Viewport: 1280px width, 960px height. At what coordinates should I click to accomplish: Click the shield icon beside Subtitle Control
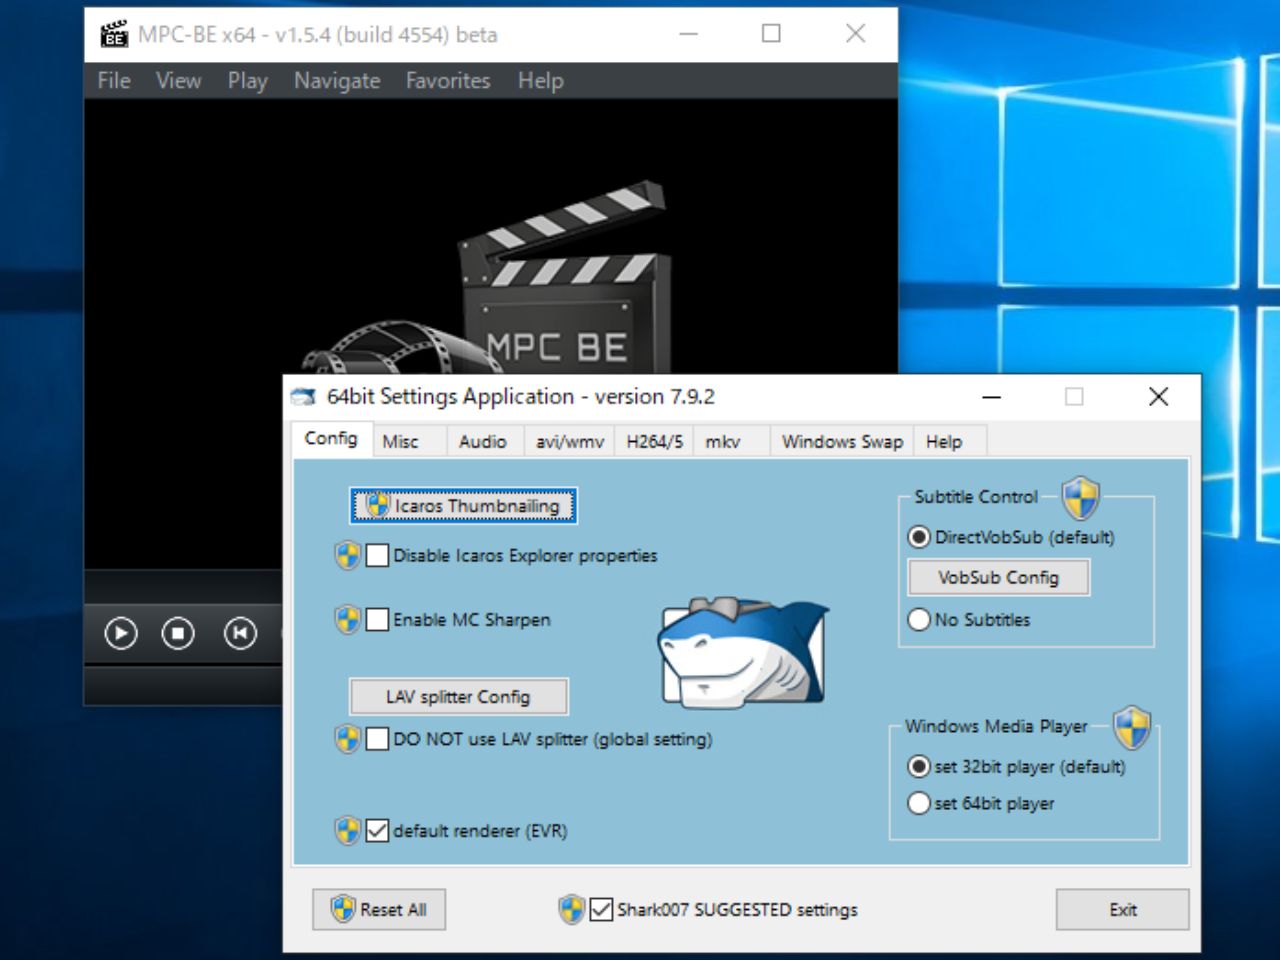click(1080, 498)
